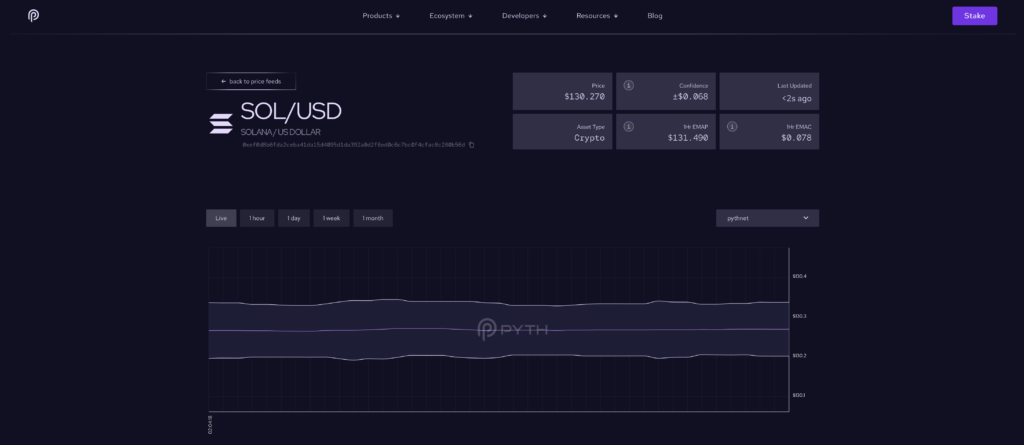Click the Stake button

974,16
